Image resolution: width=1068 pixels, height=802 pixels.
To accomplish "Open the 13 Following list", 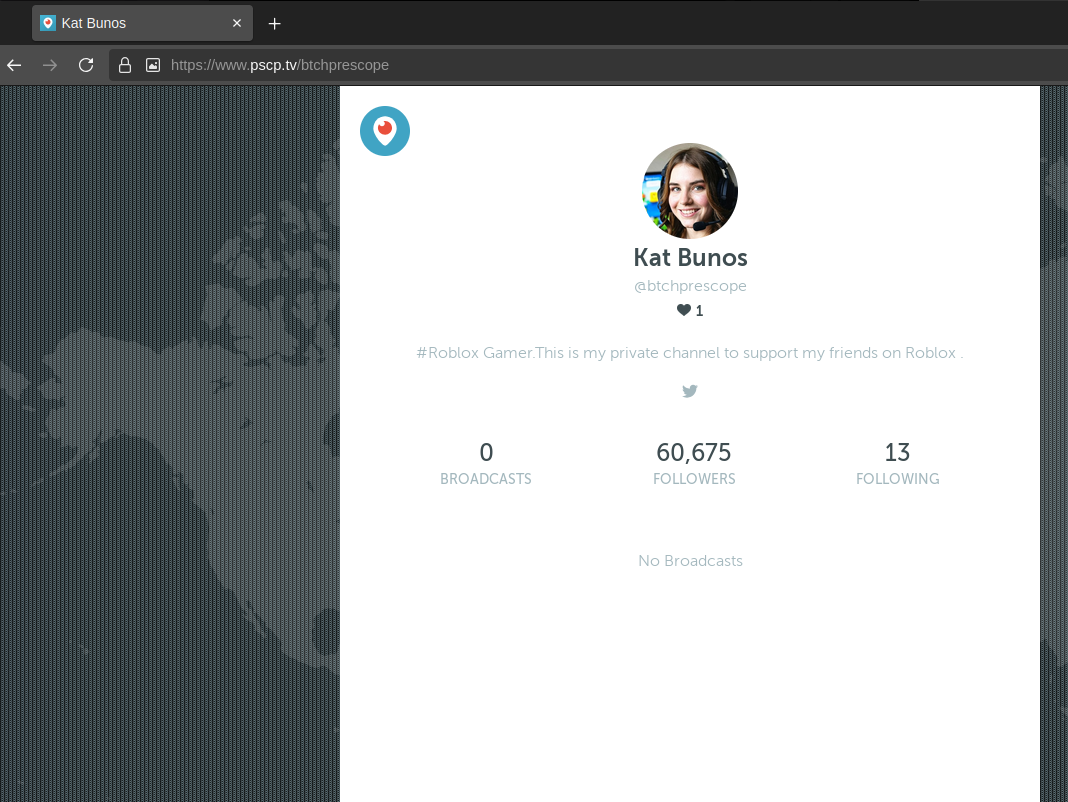I will pos(897,464).
